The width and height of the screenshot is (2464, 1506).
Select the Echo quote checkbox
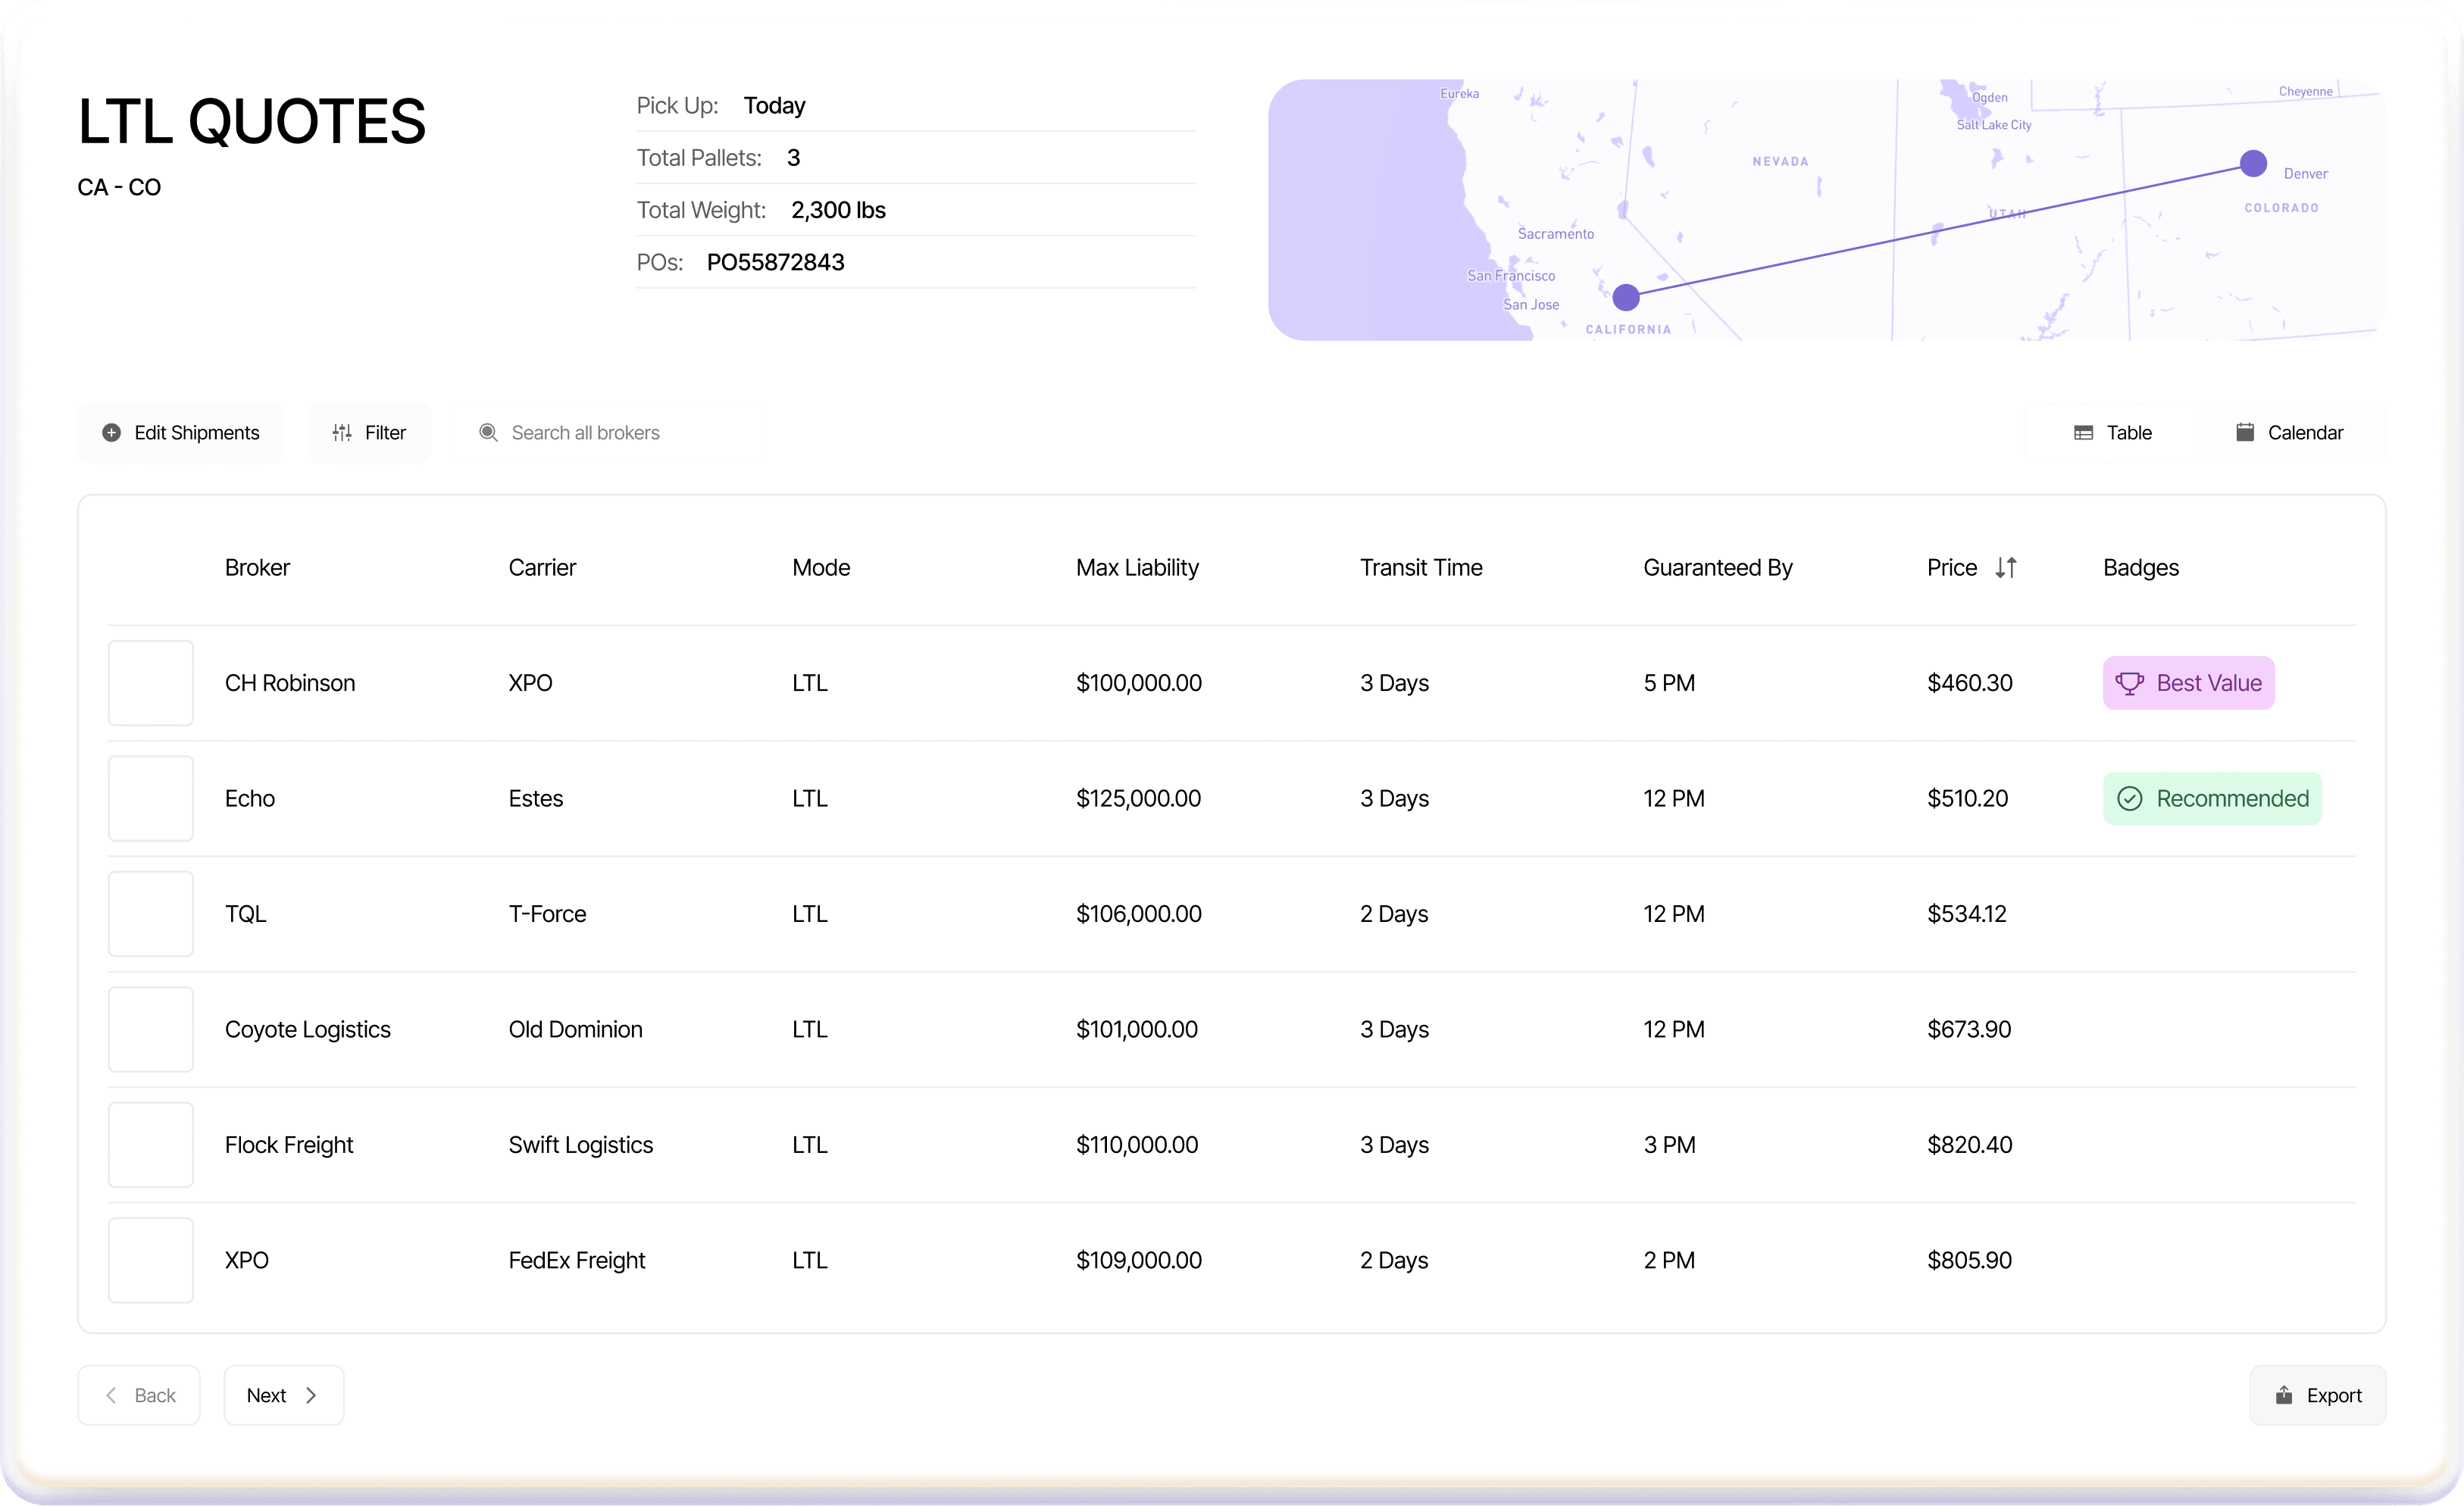[150, 798]
